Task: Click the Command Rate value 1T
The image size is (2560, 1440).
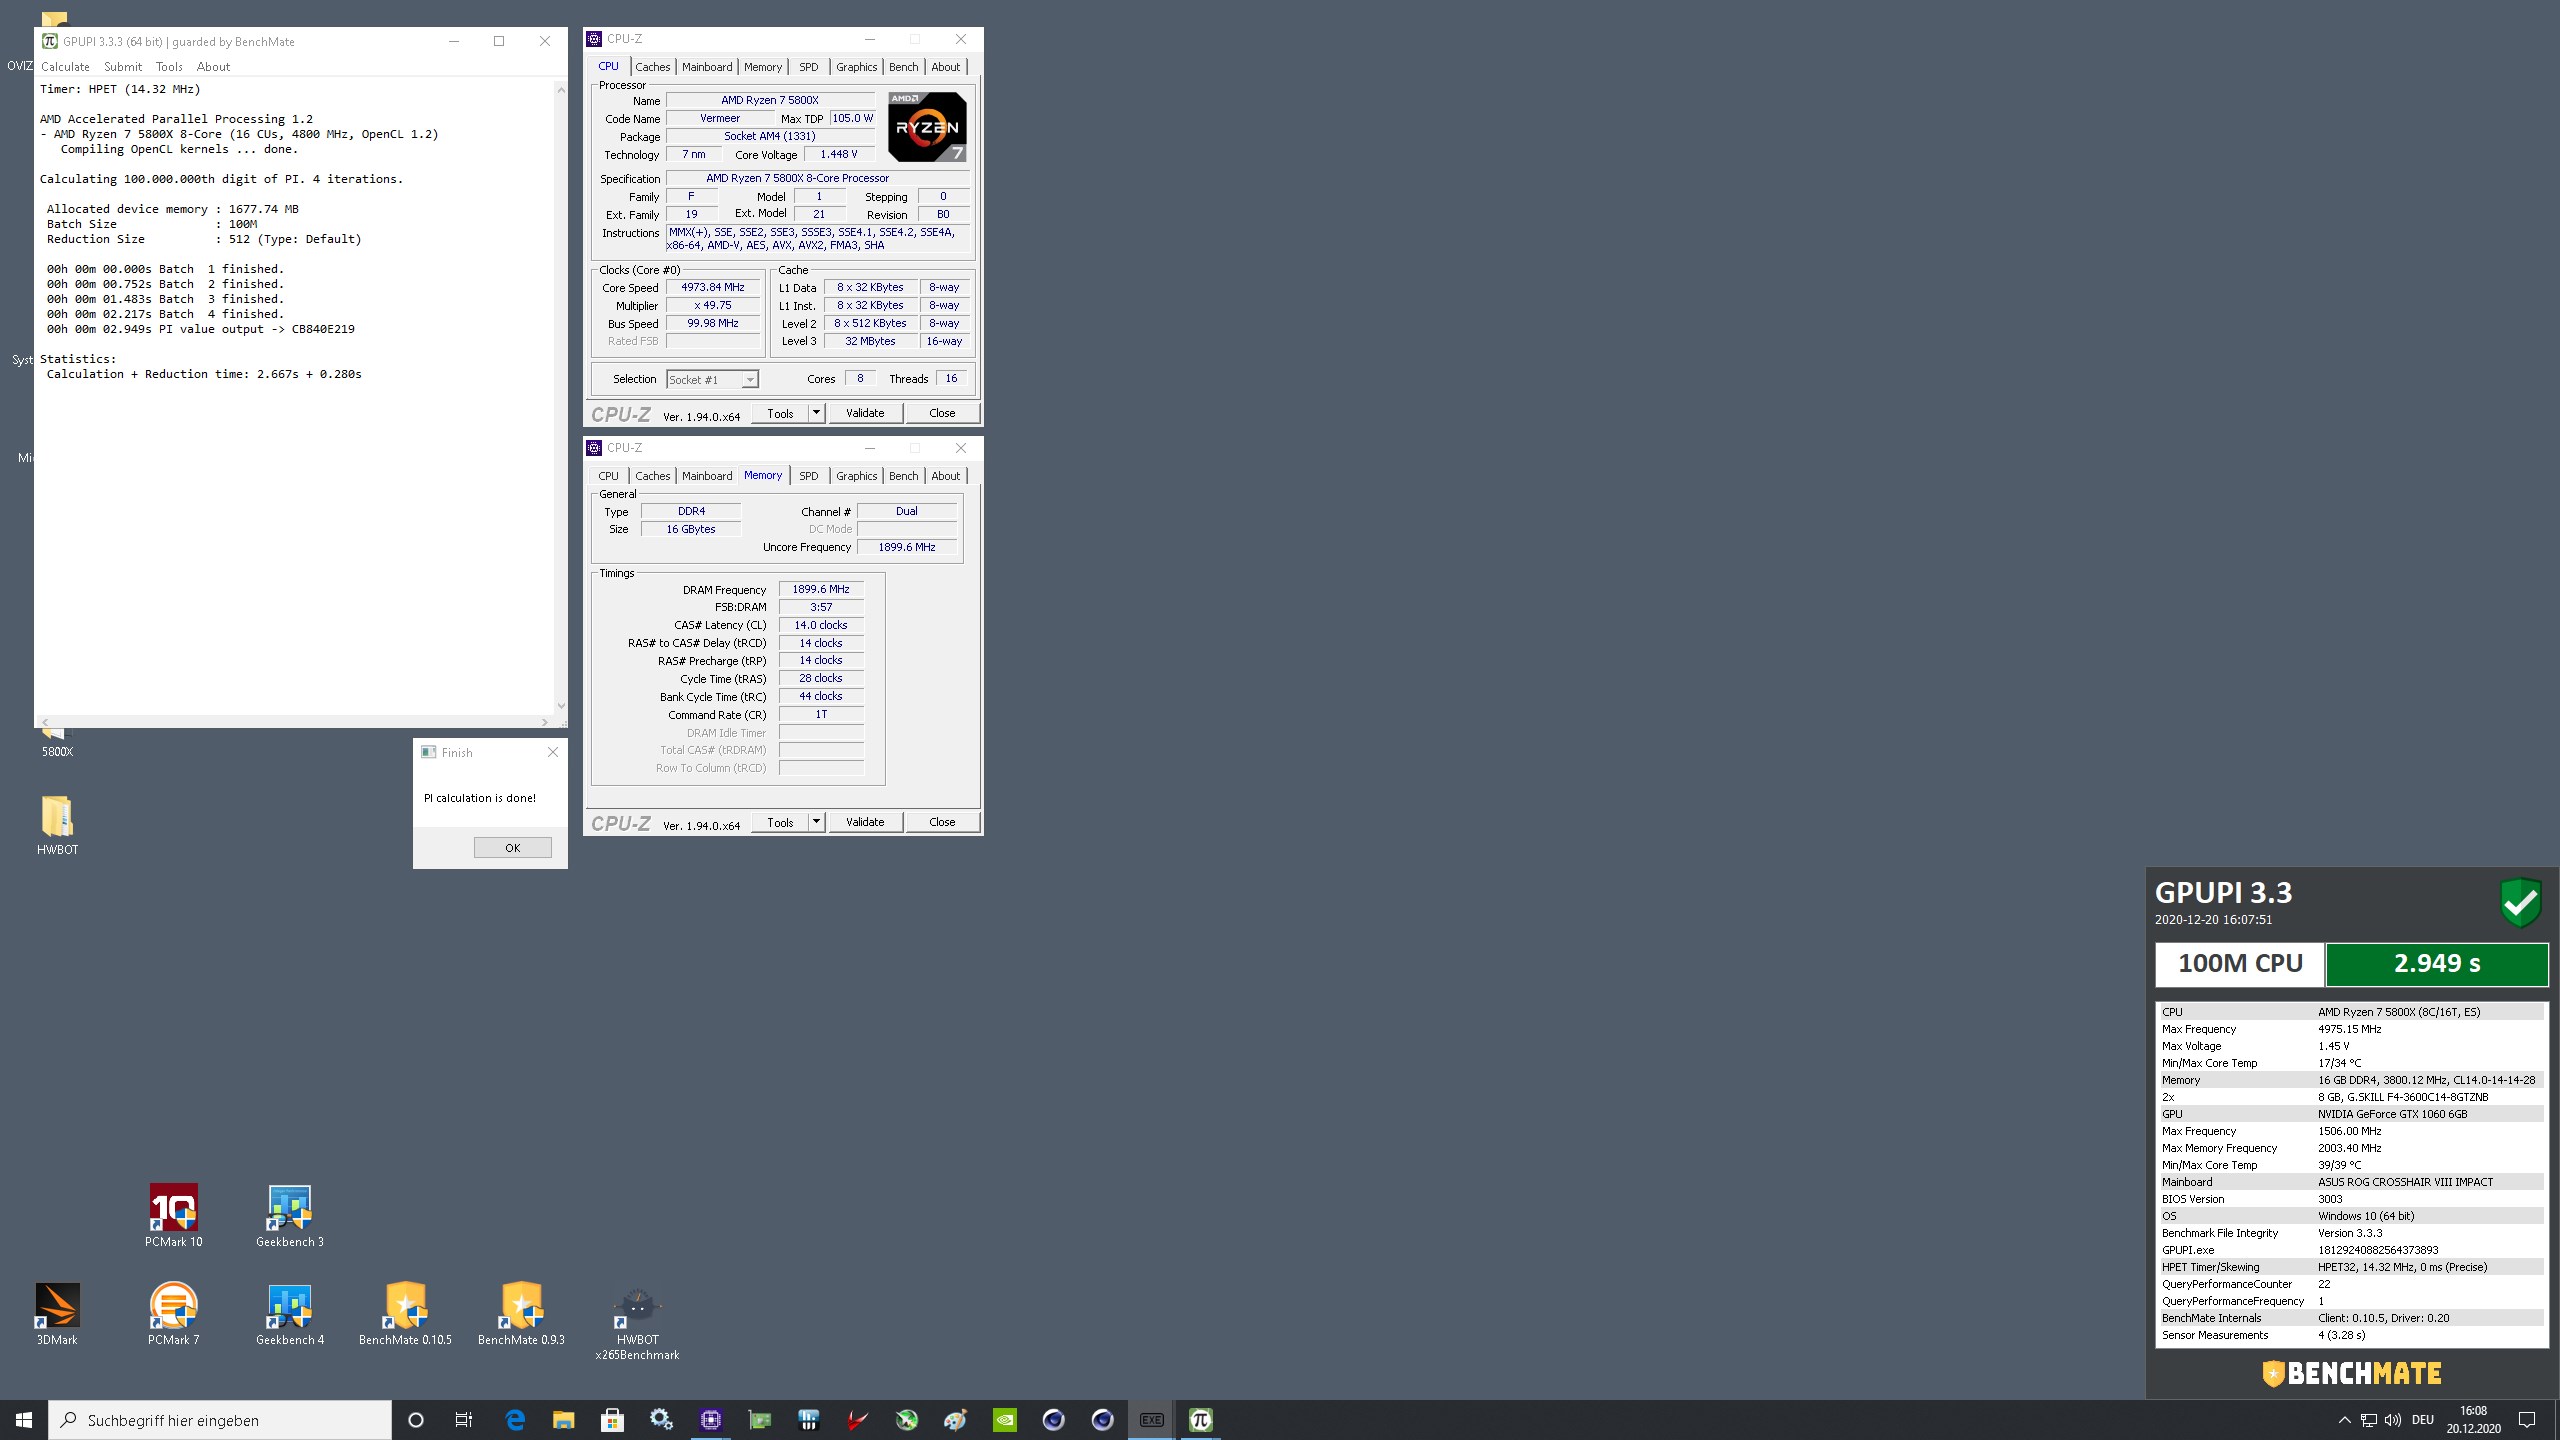Action: click(821, 715)
